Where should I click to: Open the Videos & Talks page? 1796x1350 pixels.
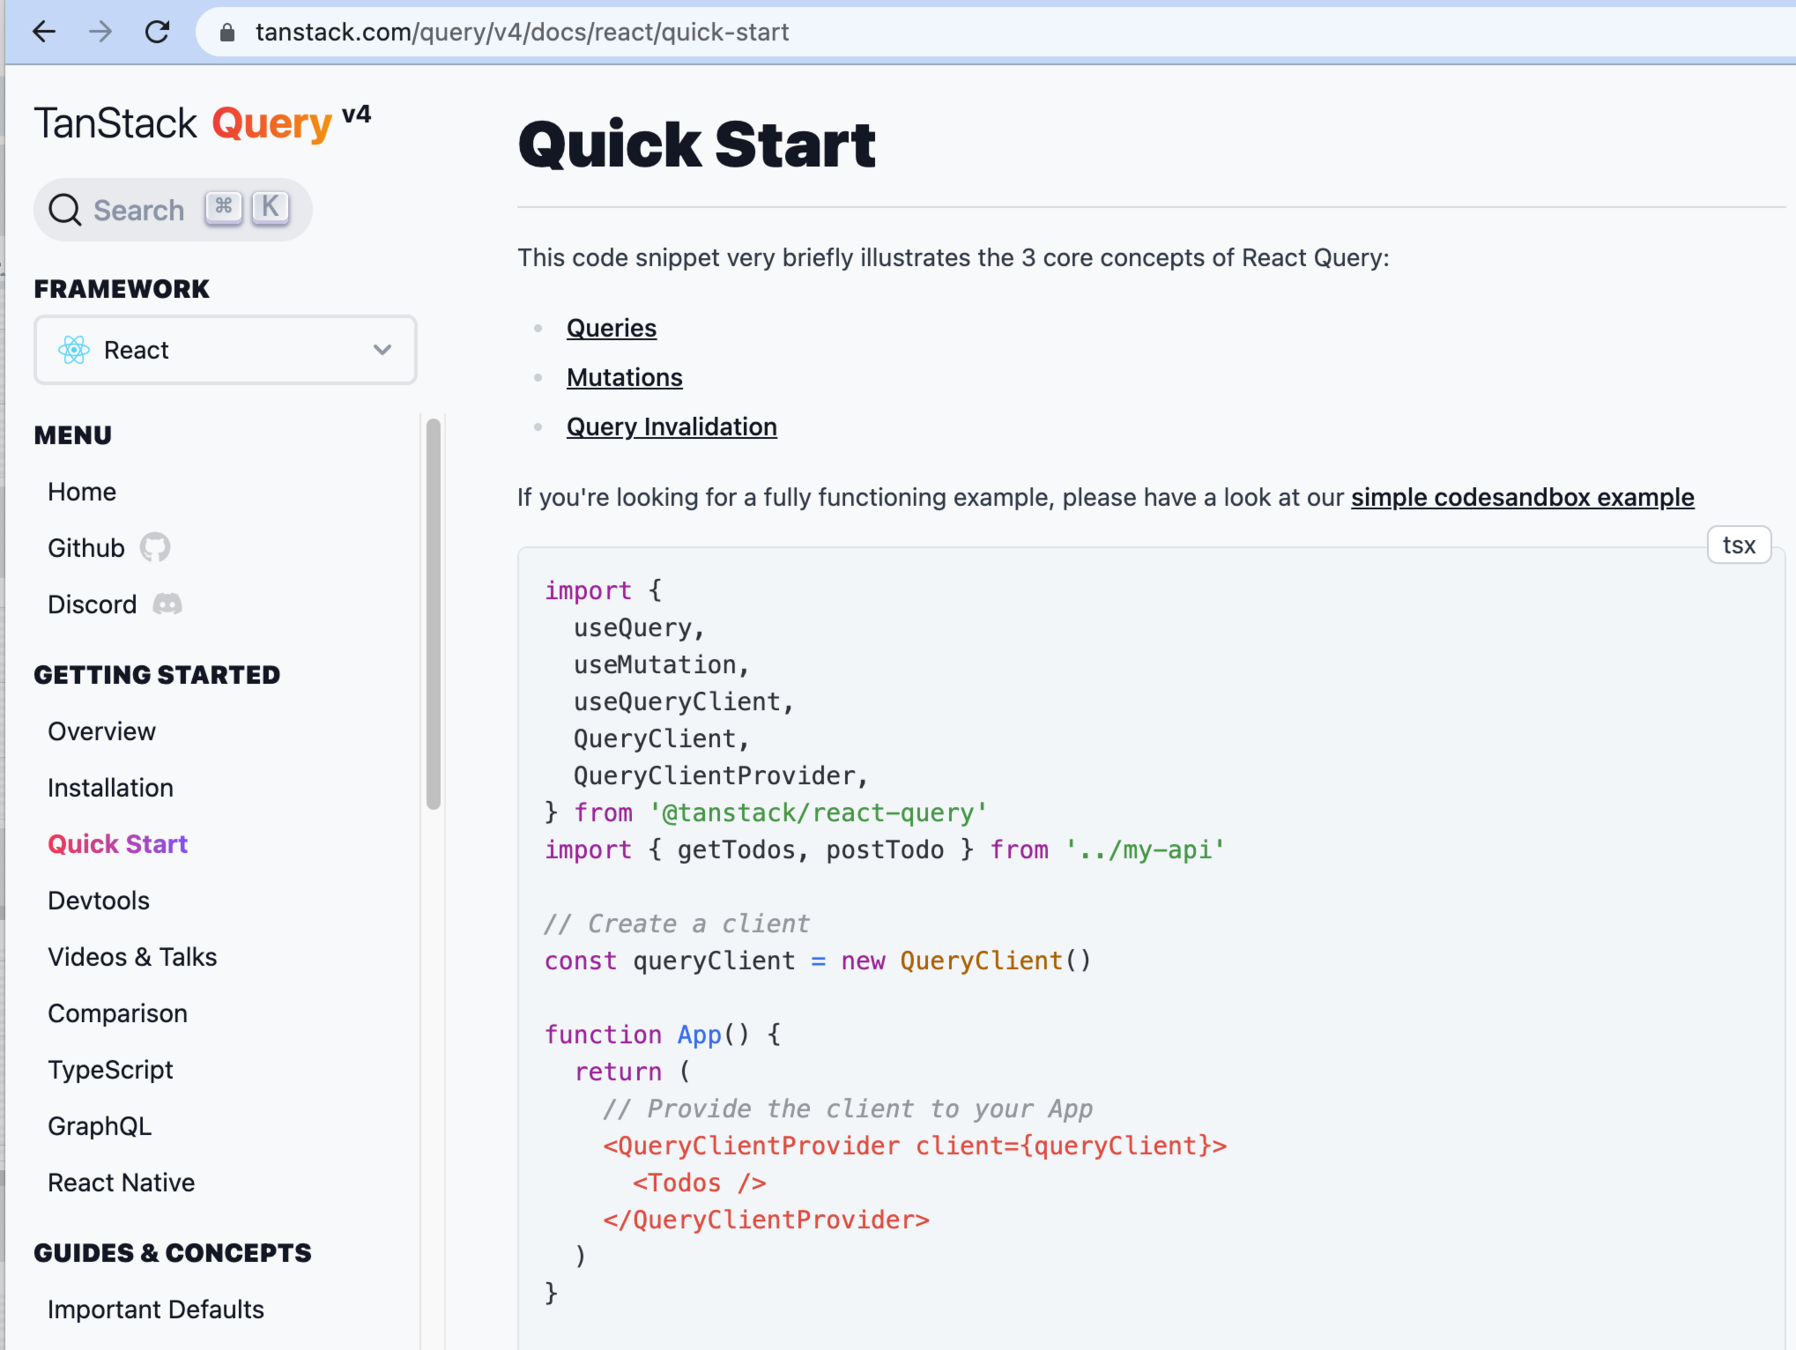(132, 957)
